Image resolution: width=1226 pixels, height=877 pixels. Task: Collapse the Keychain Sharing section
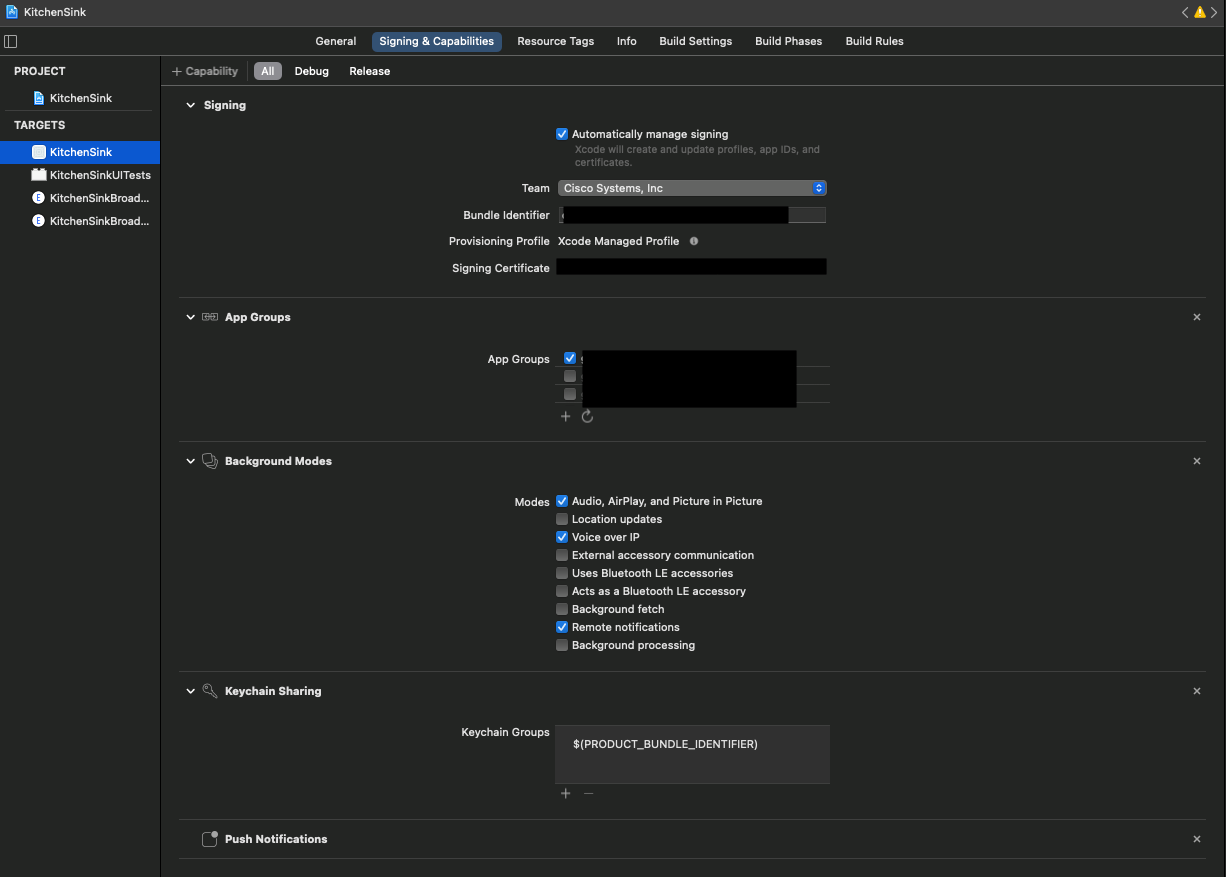point(190,691)
